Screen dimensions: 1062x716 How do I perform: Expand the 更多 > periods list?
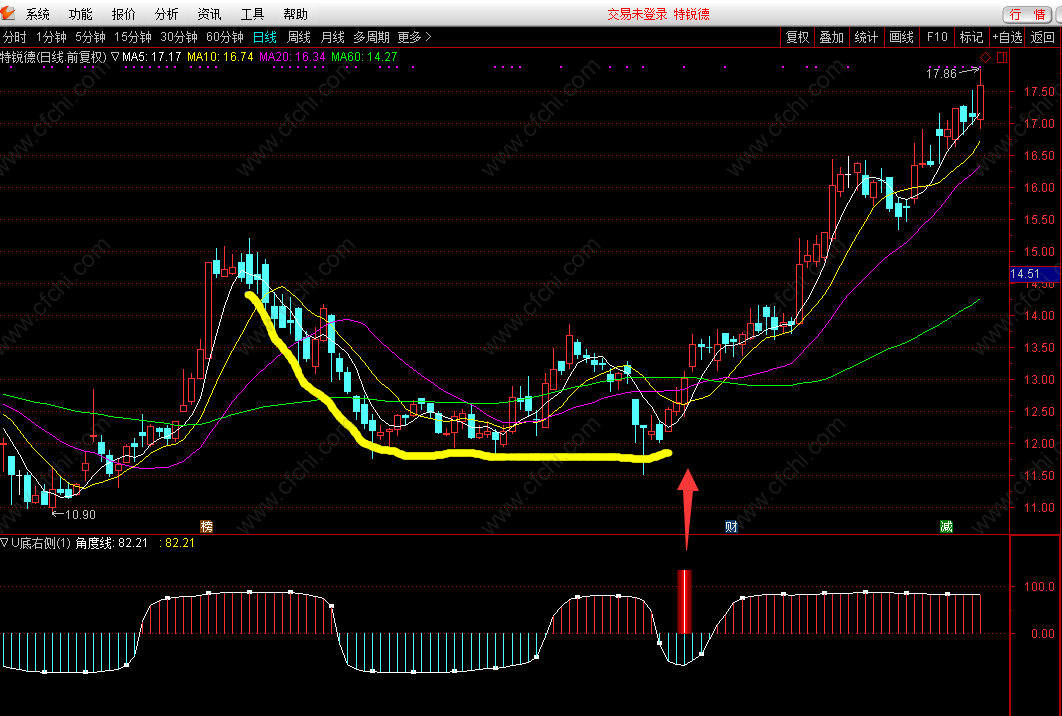pyautogui.click(x=415, y=37)
